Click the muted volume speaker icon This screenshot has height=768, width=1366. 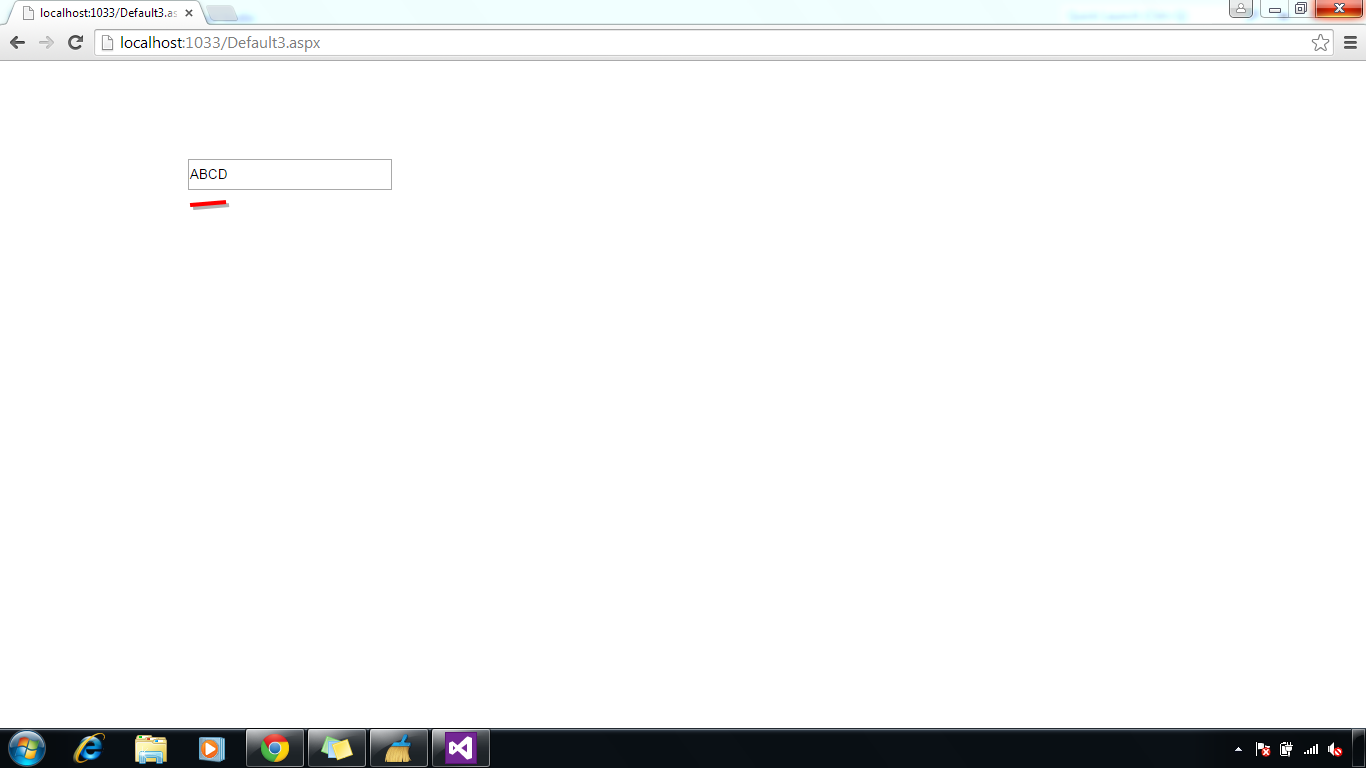1335,749
